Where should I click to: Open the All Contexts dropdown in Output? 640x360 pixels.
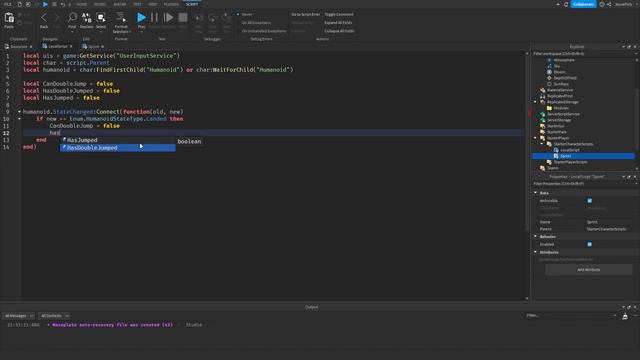(54, 316)
